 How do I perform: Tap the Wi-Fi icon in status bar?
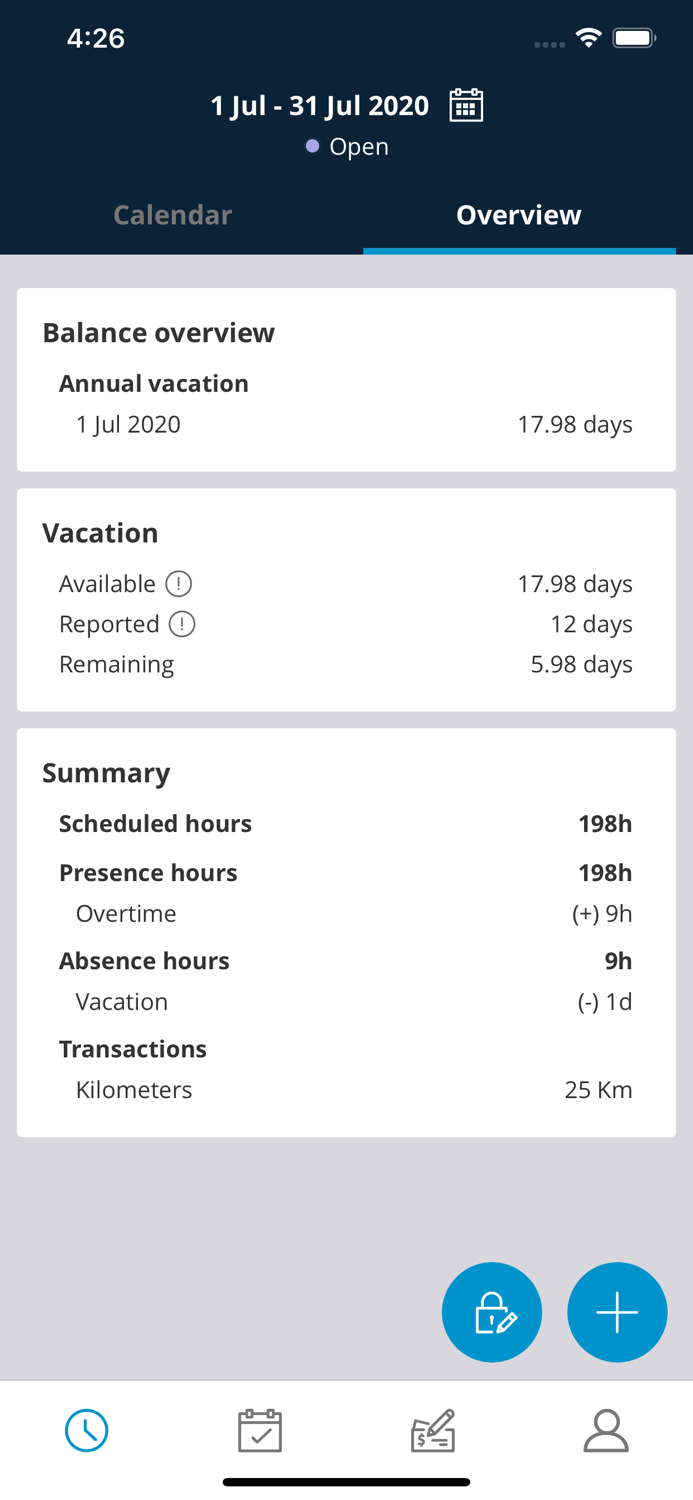[588, 37]
